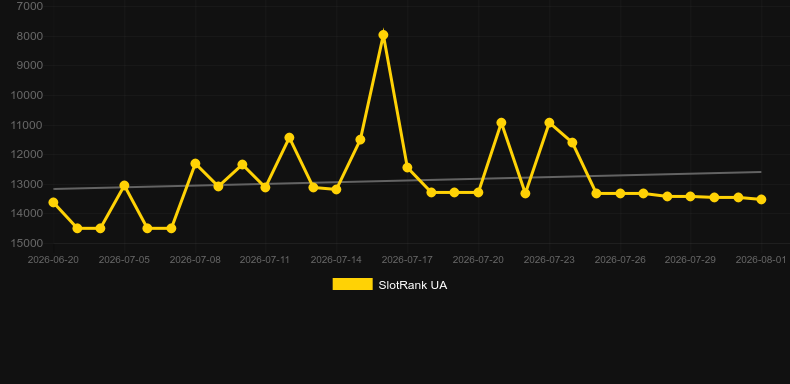This screenshot has width=790, height=384.
Task: Click the 9000 y-axis label
Action: pyautogui.click(x=30, y=66)
